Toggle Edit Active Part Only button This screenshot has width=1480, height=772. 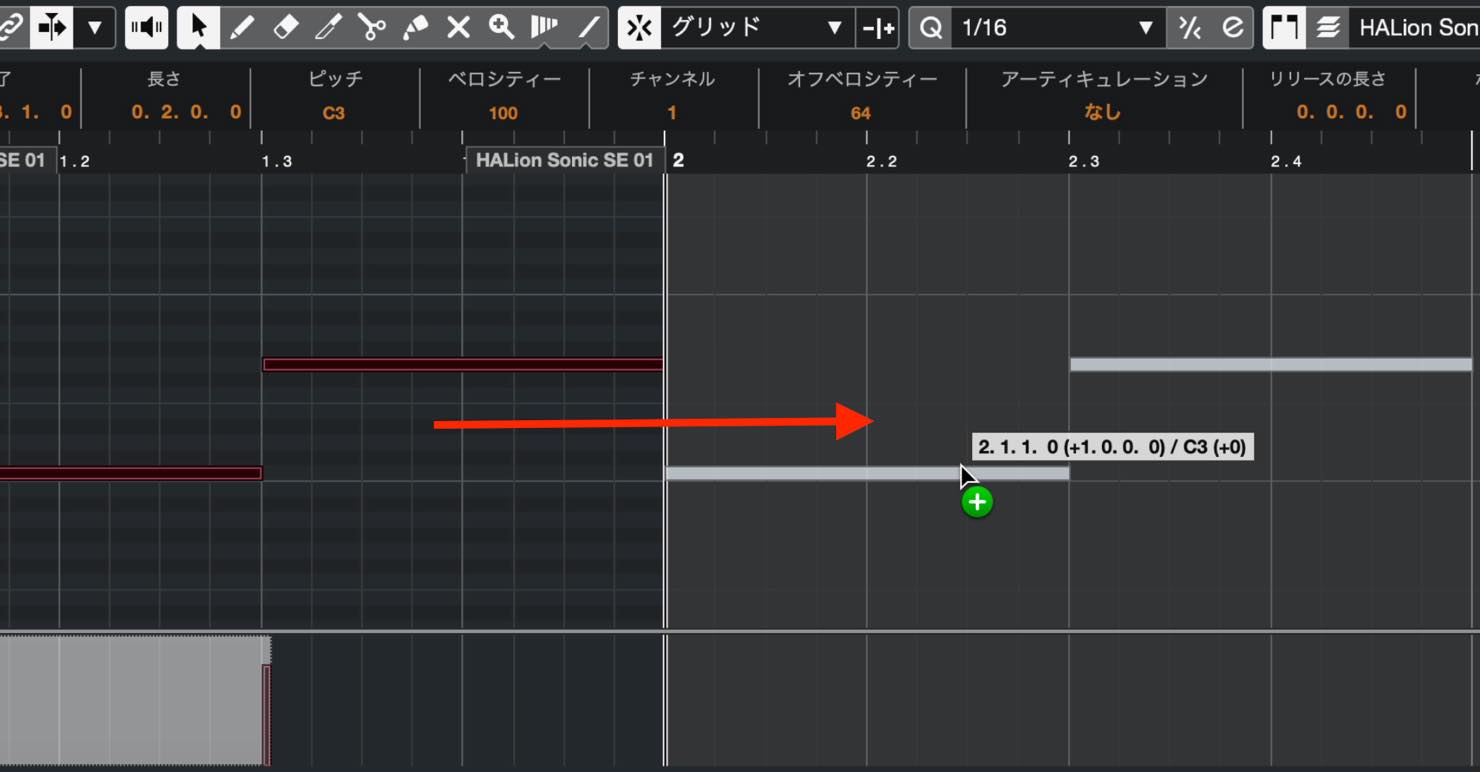[1327, 28]
